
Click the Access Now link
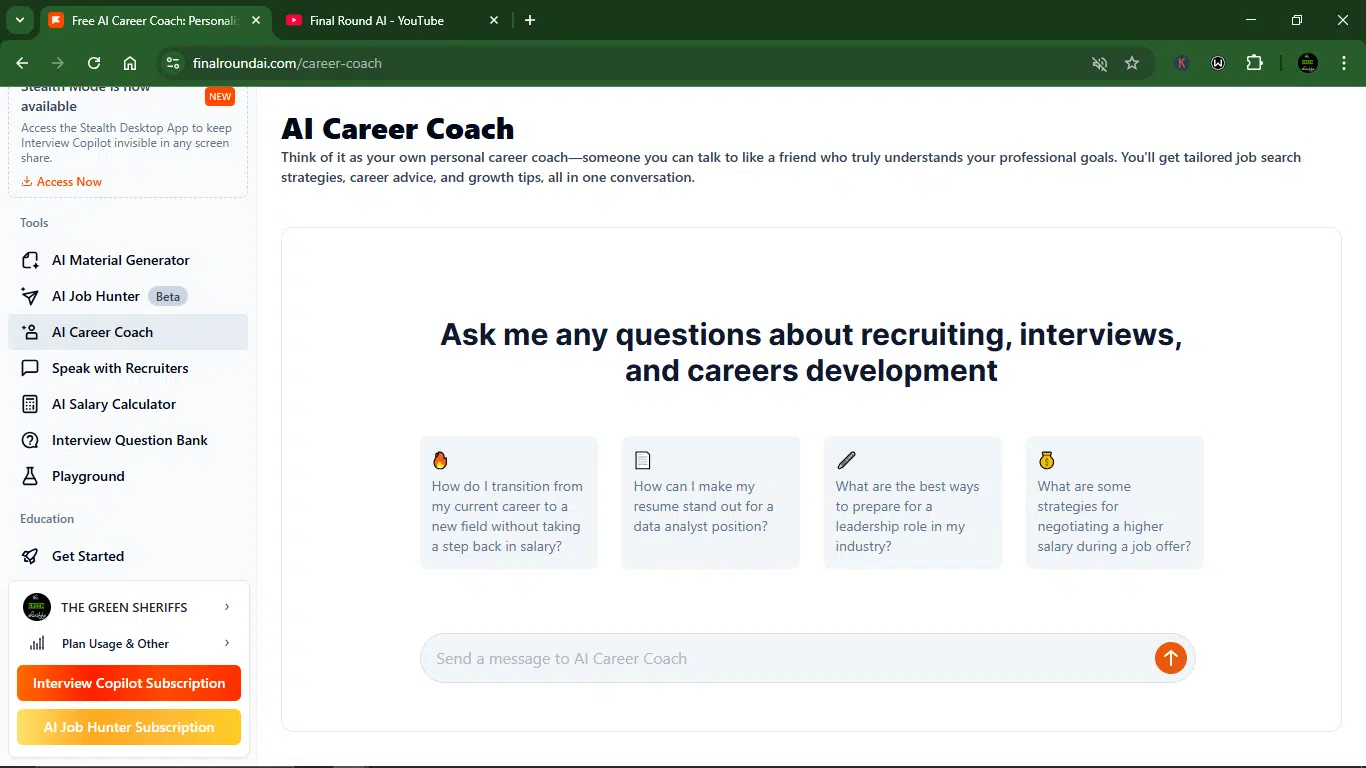pos(62,182)
